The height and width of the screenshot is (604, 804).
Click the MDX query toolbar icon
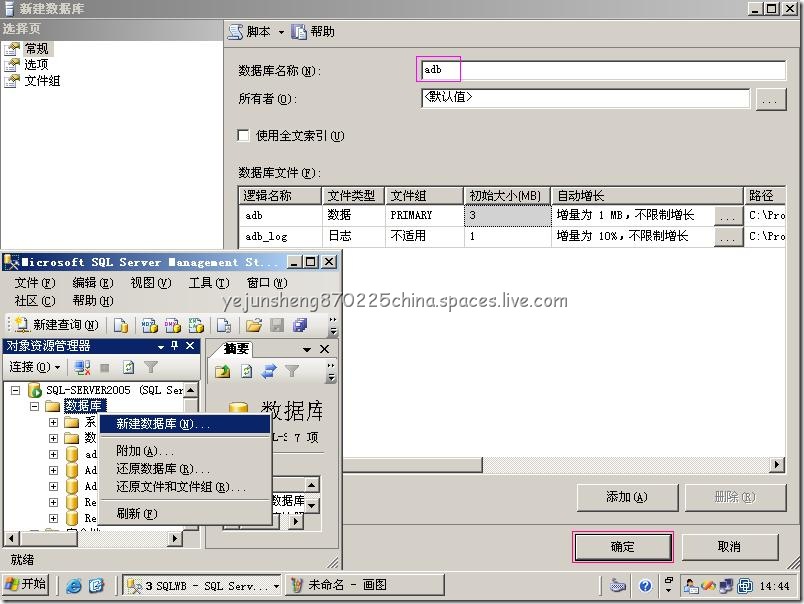coord(149,325)
